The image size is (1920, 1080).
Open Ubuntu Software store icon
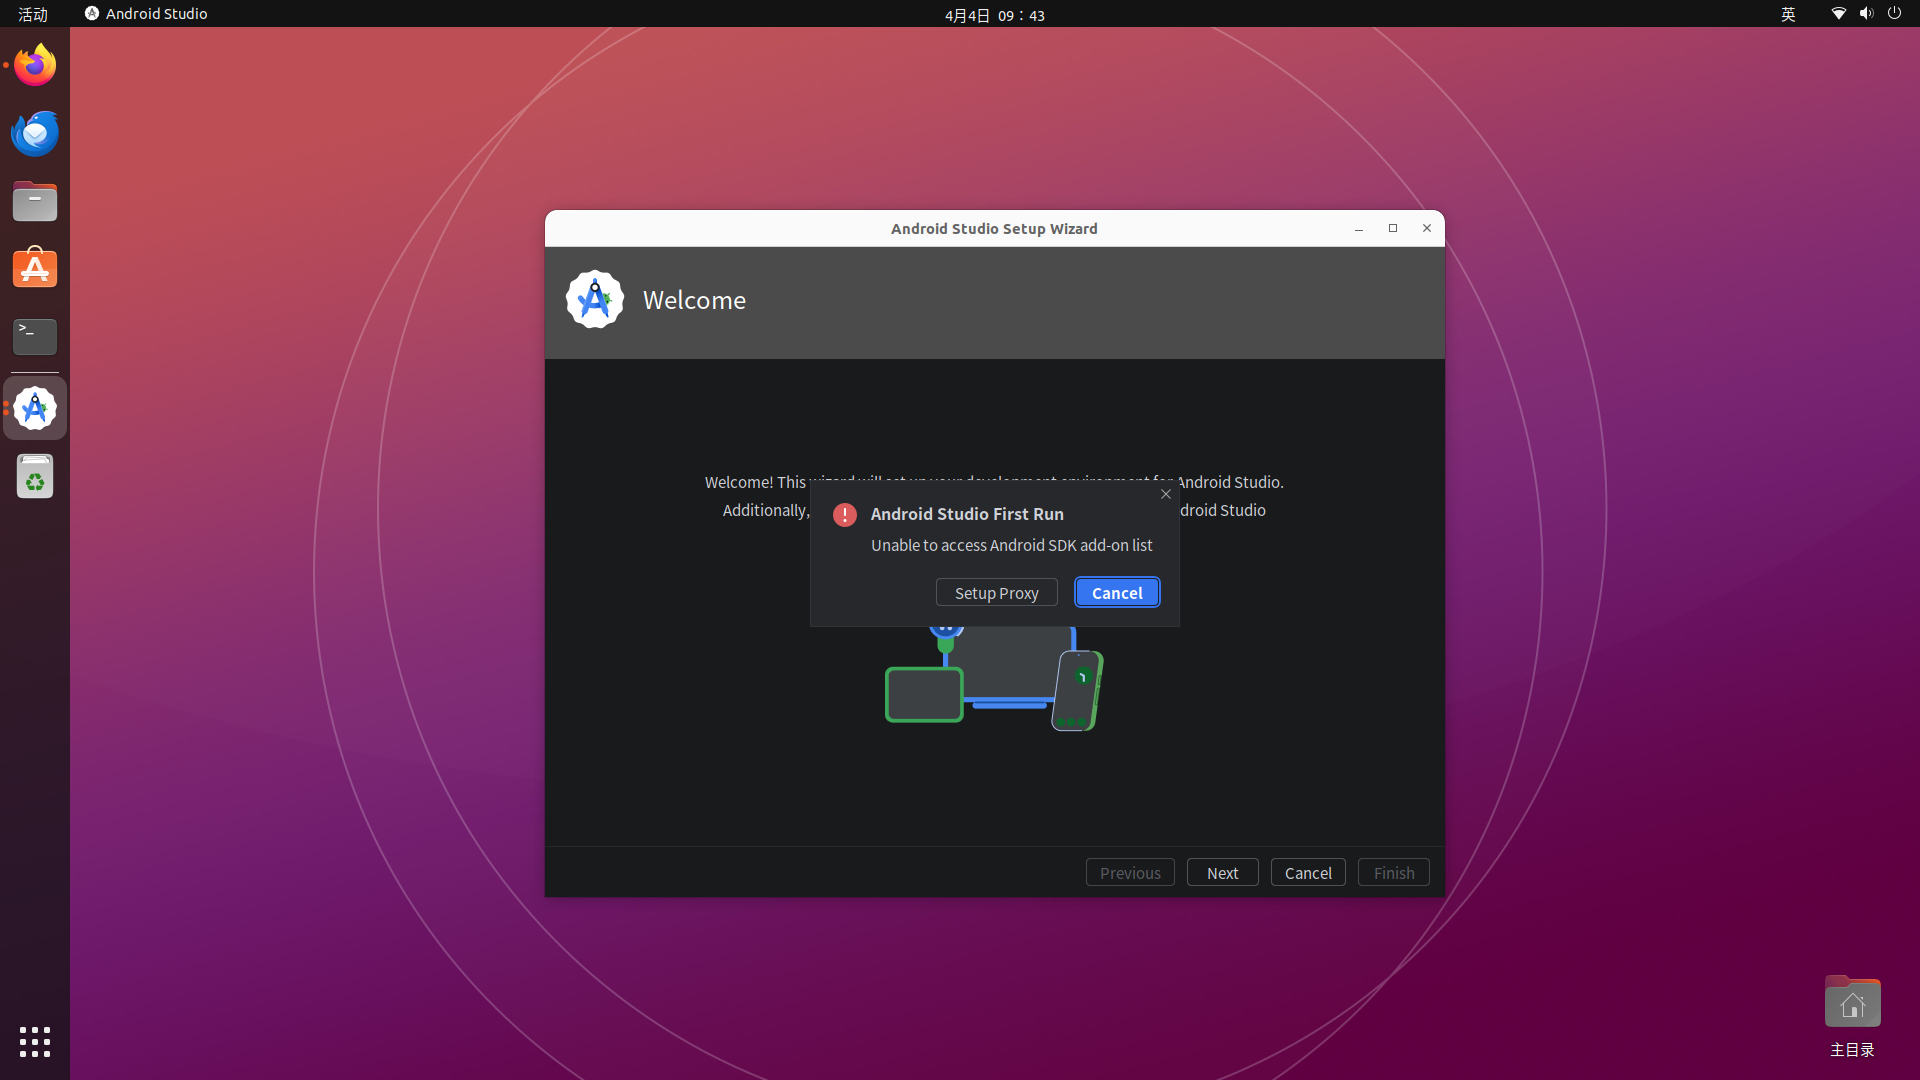click(x=35, y=269)
